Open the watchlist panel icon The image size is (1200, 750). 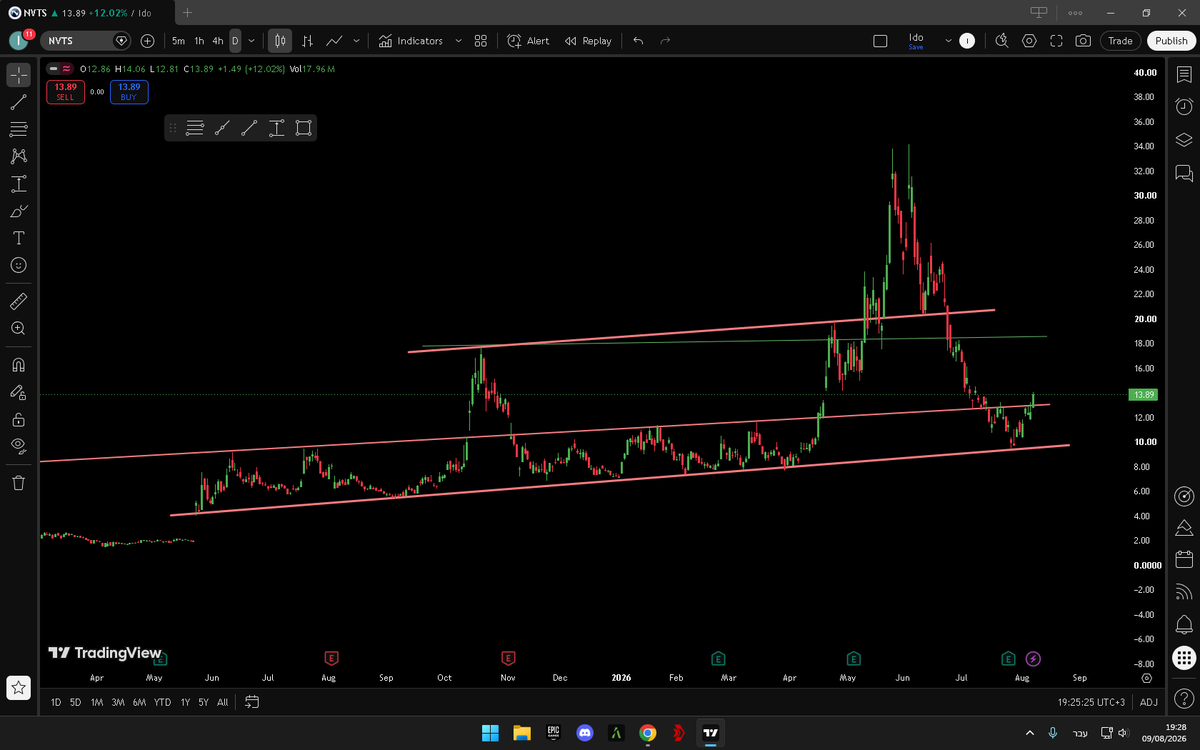[1184, 75]
